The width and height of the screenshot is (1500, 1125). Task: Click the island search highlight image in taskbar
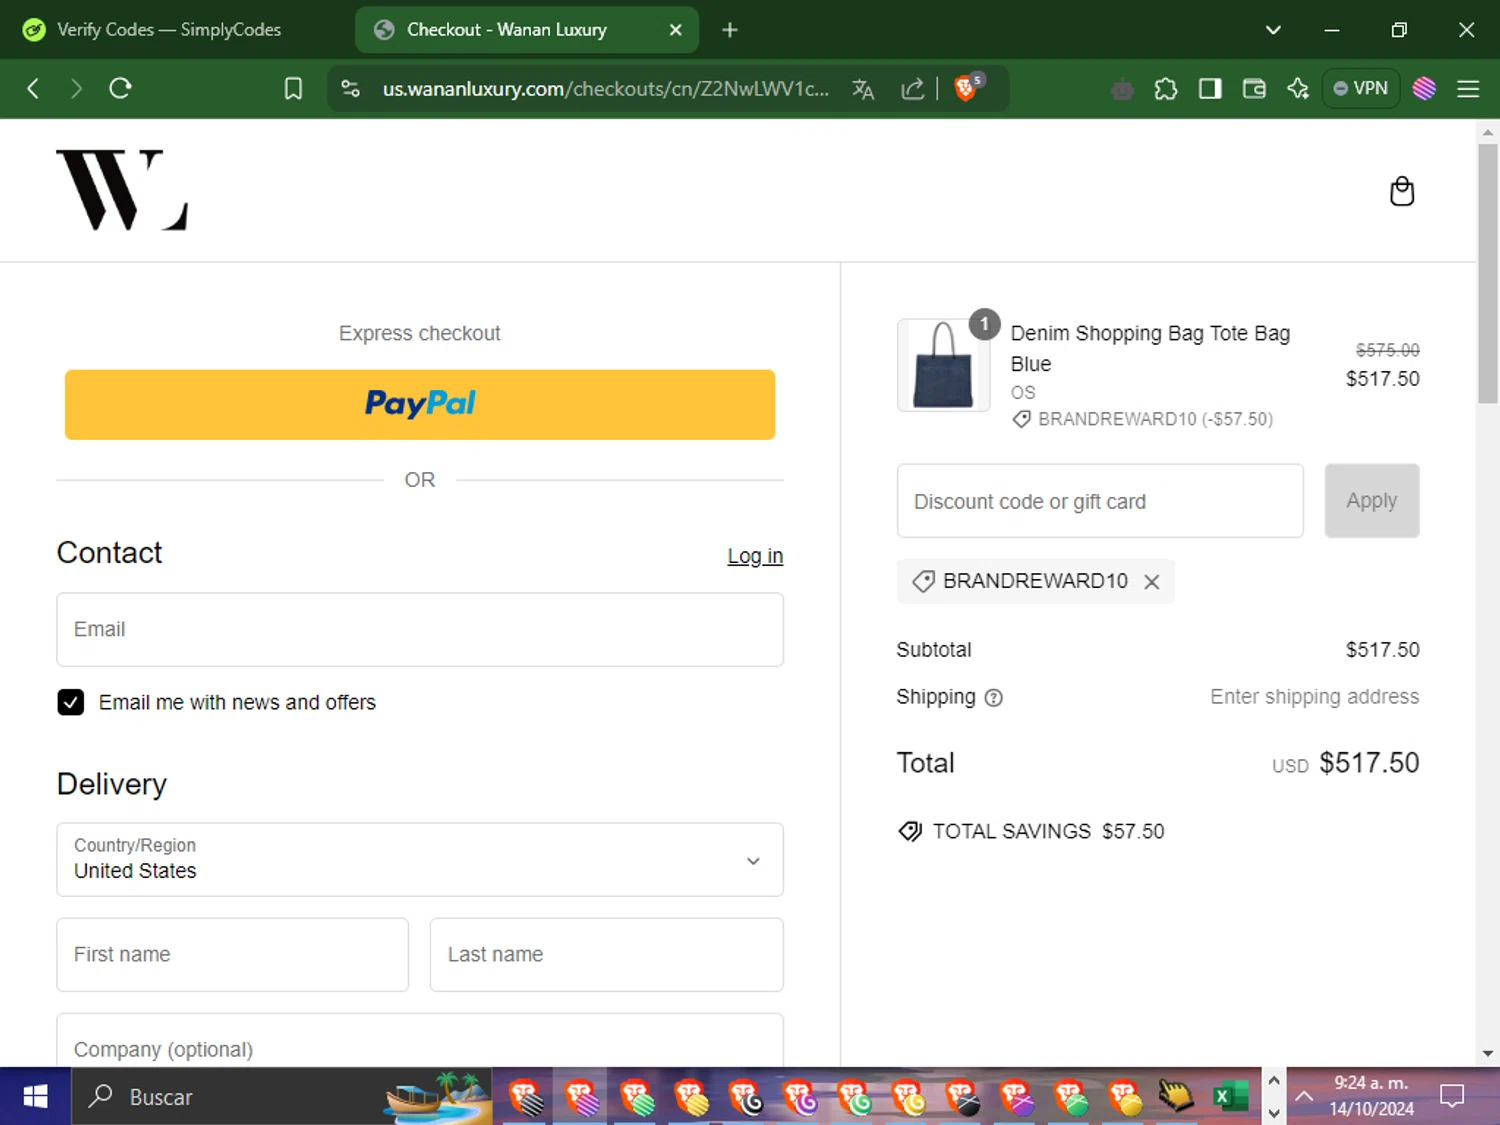pos(438,1095)
